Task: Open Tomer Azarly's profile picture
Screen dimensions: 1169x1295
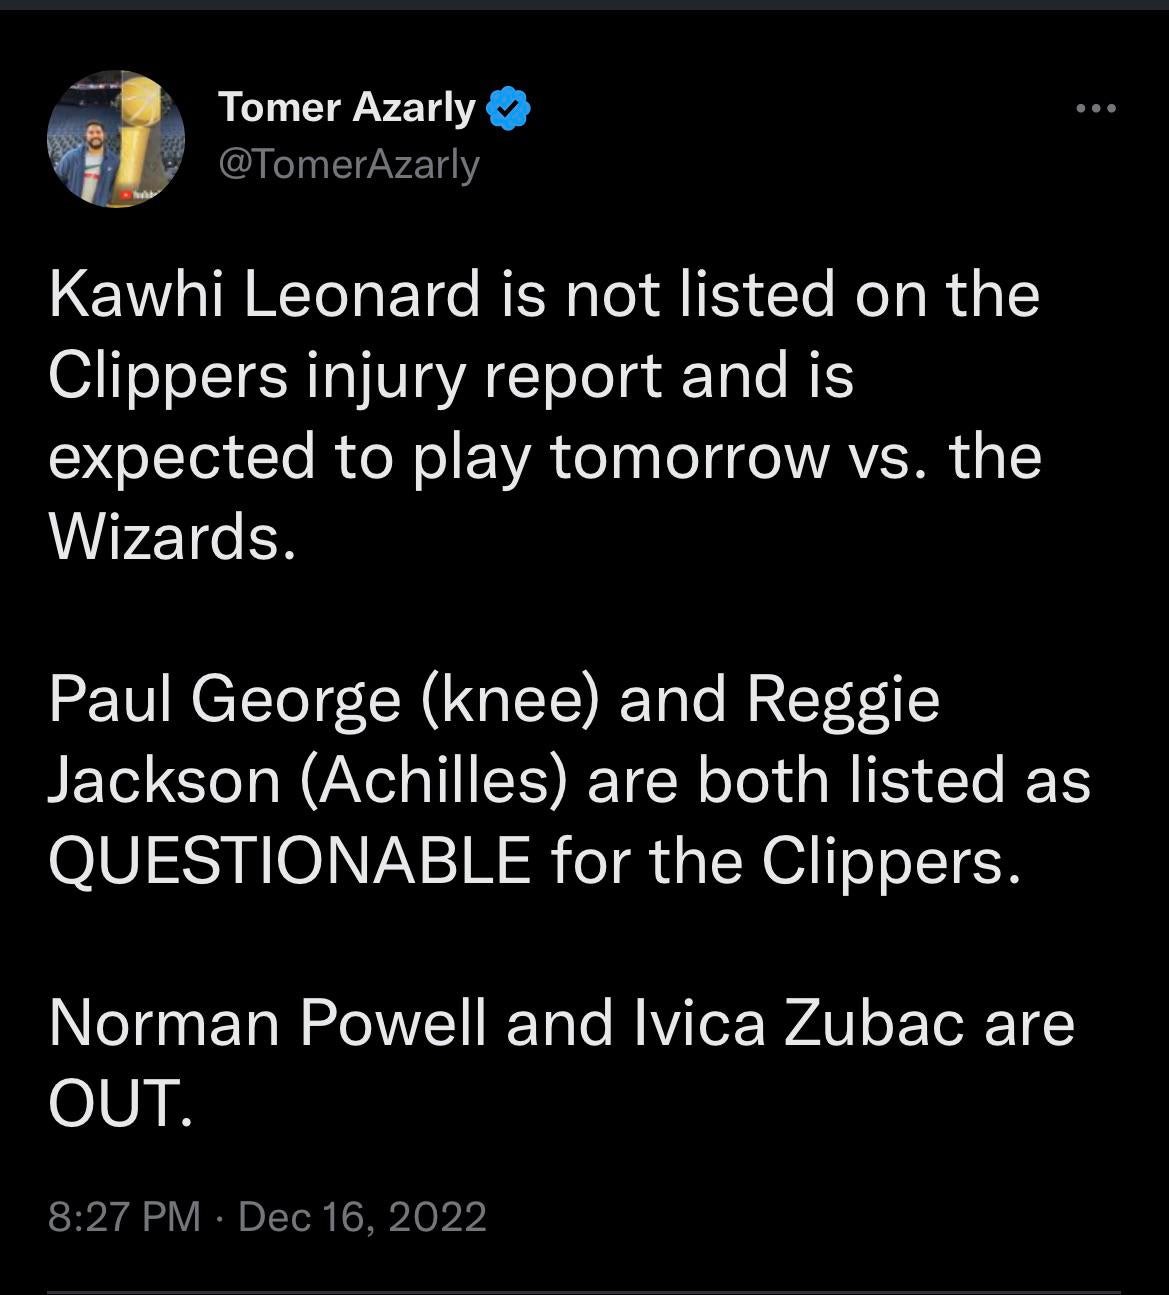Action: pyautogui.click(x=116, y=139)
